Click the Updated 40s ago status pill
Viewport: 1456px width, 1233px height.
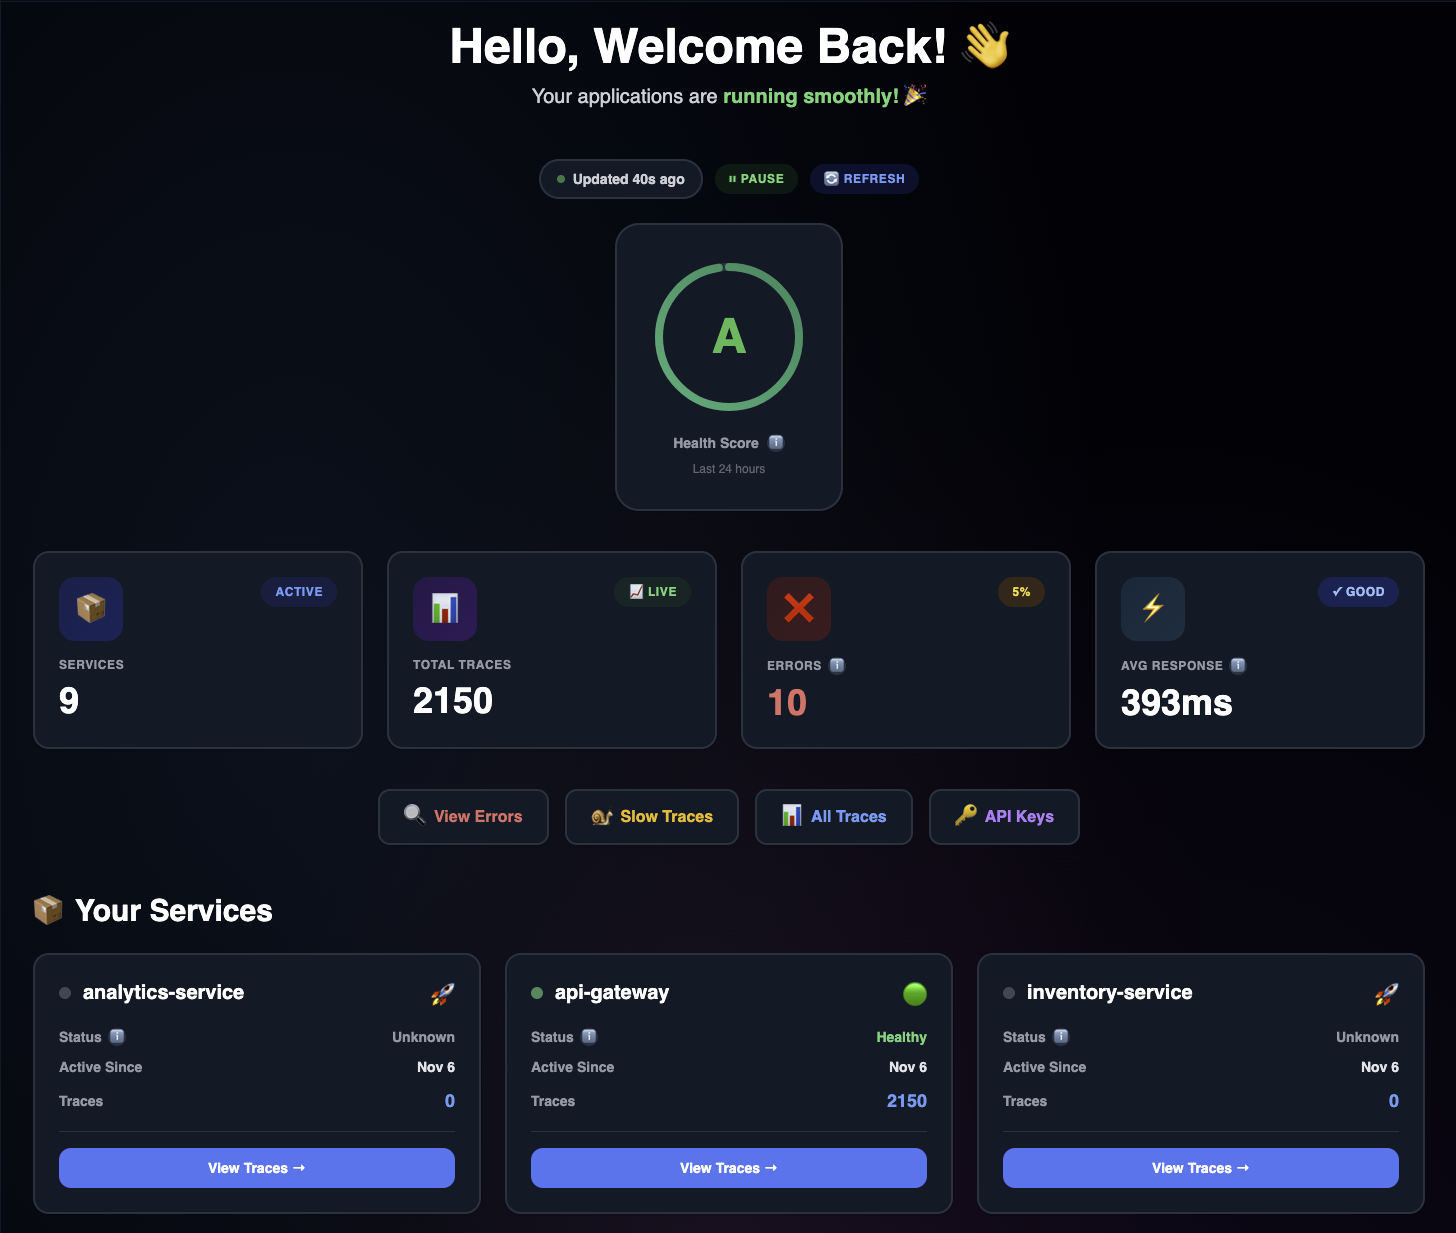tap(620, 178)
